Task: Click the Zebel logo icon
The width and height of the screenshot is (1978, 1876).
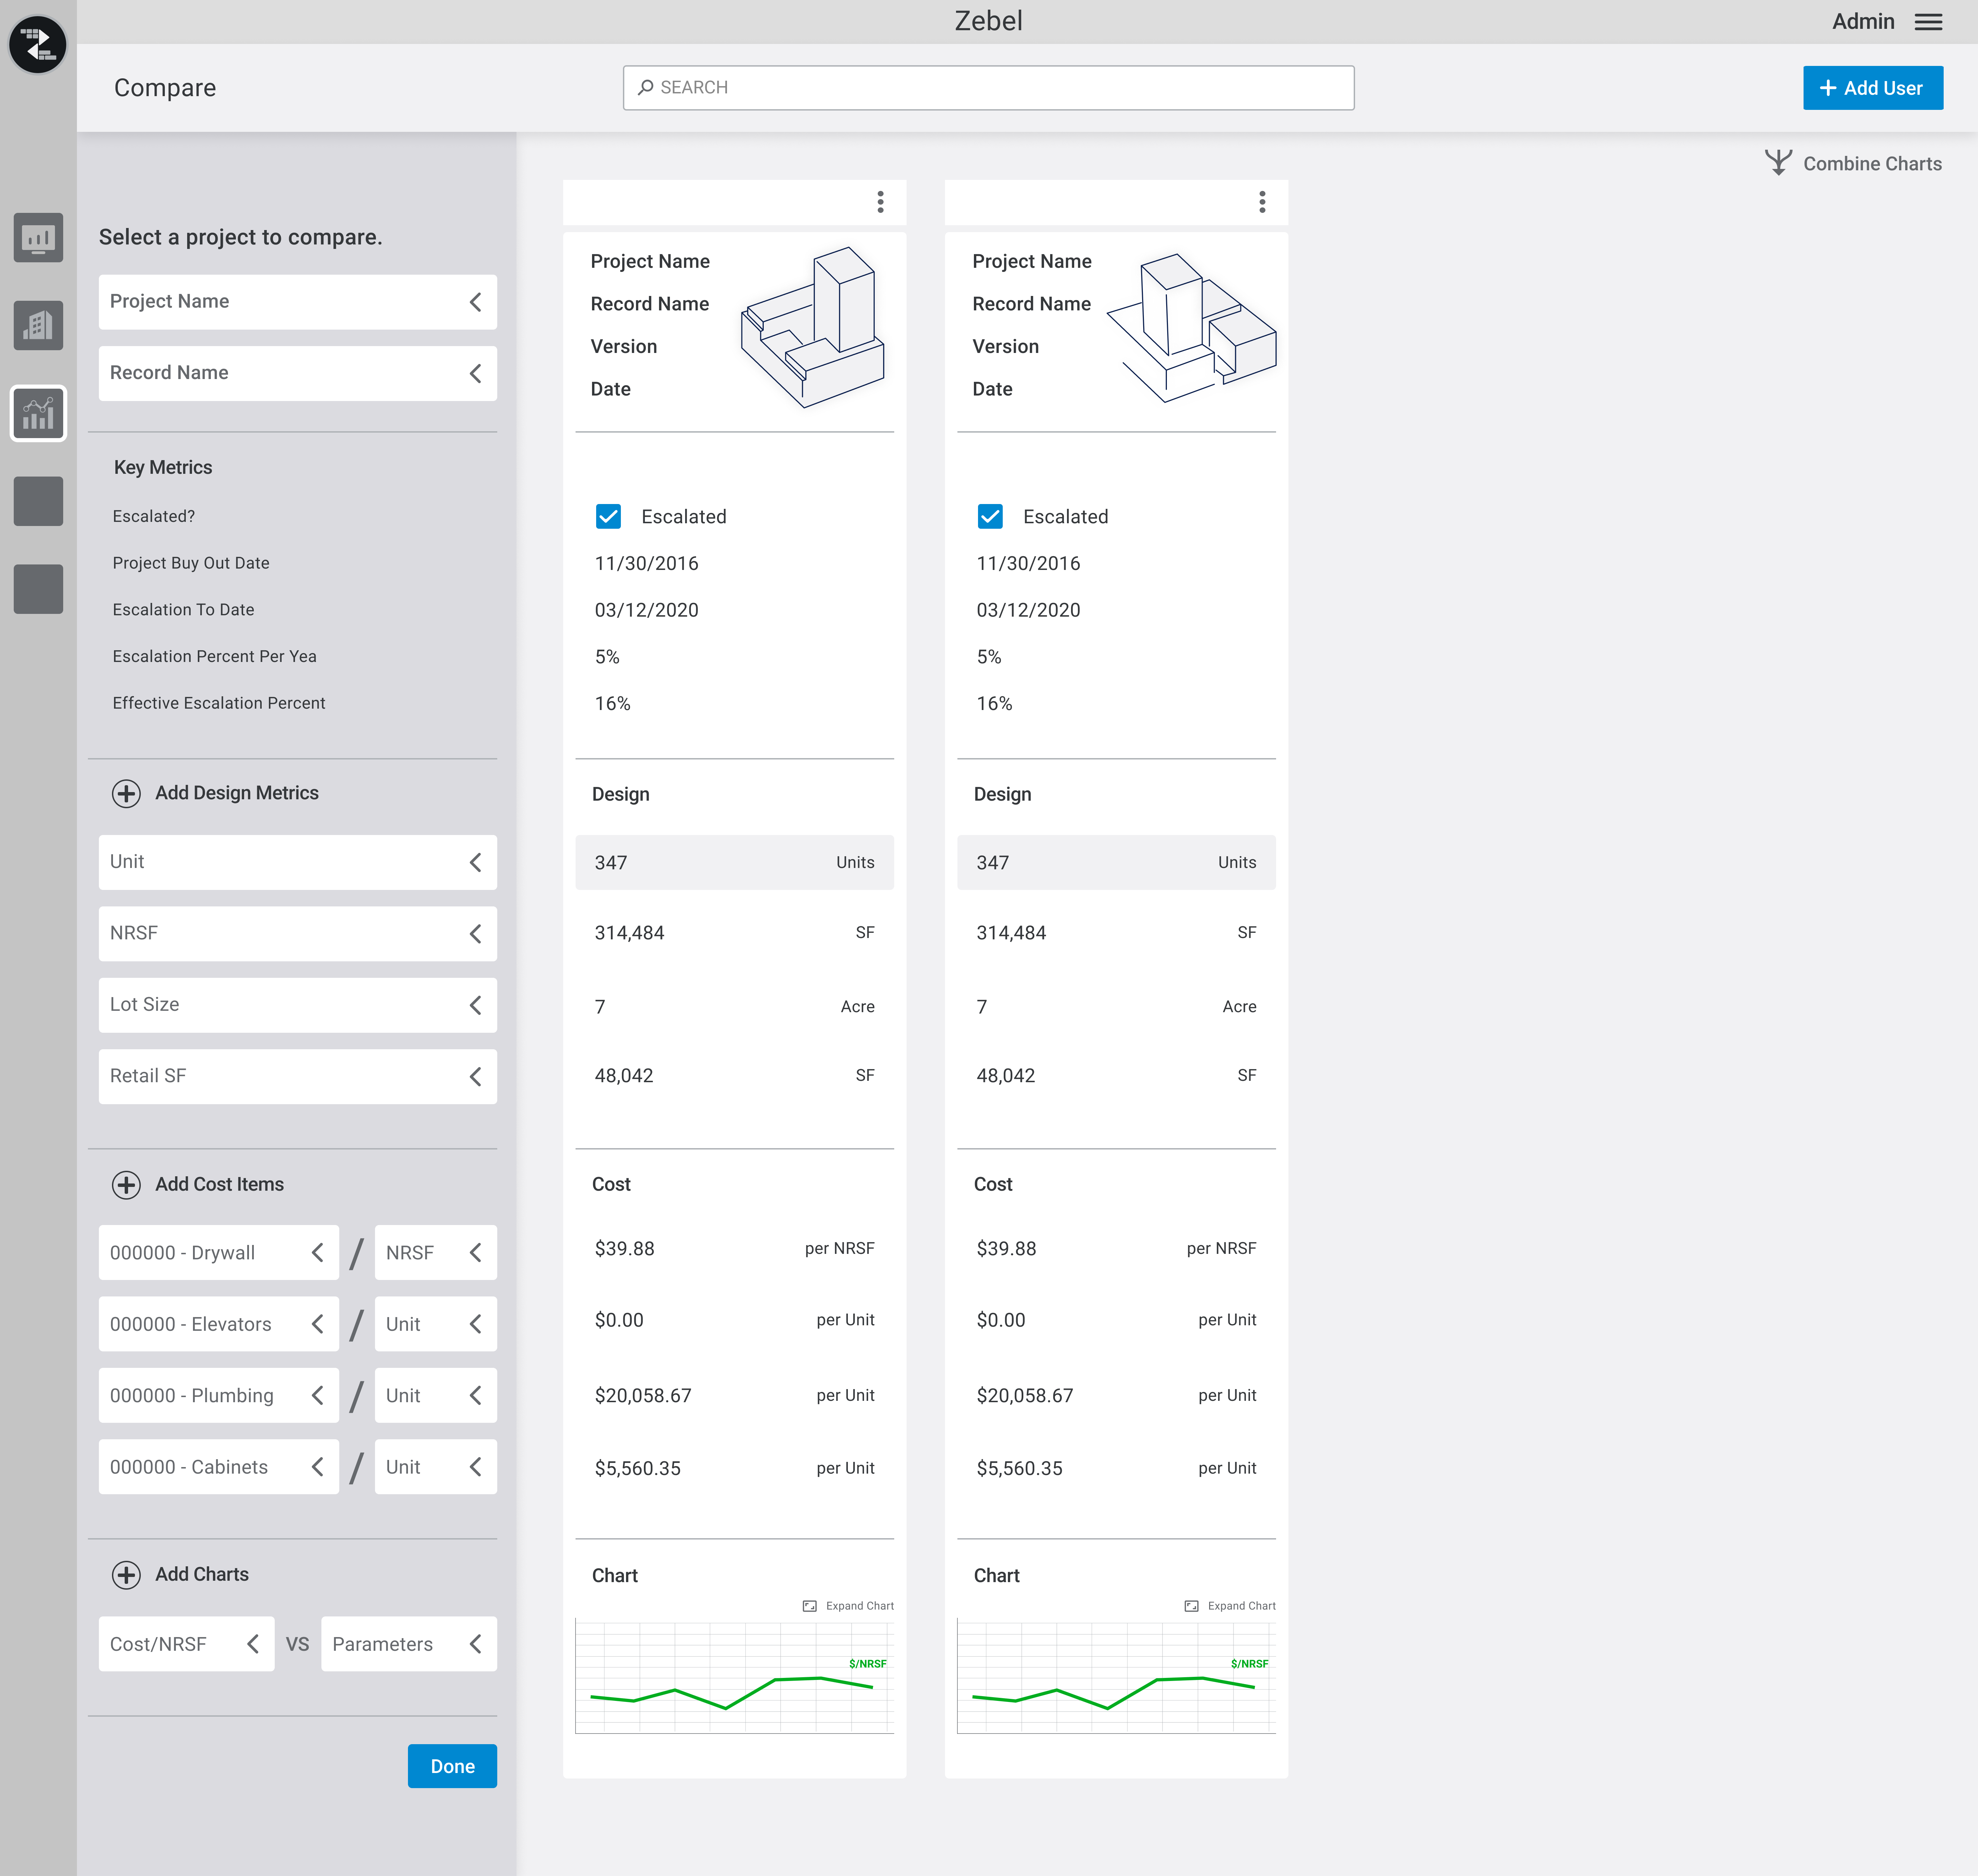Action: point(38,44)
